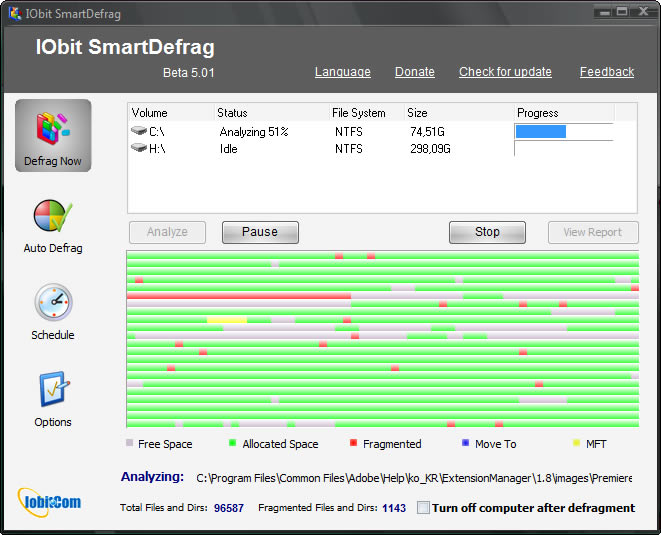
Task: Click the Move To blue swatch
Action: coord(465,443)
